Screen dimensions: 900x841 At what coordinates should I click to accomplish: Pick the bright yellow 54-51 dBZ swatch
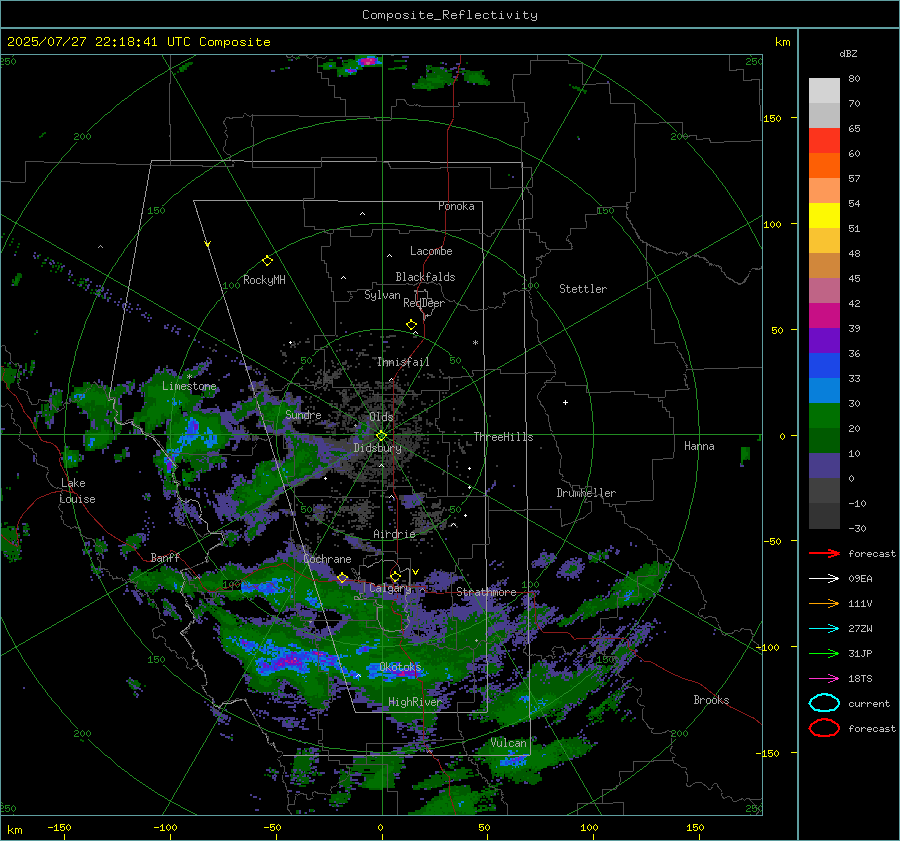click(824, 216)
